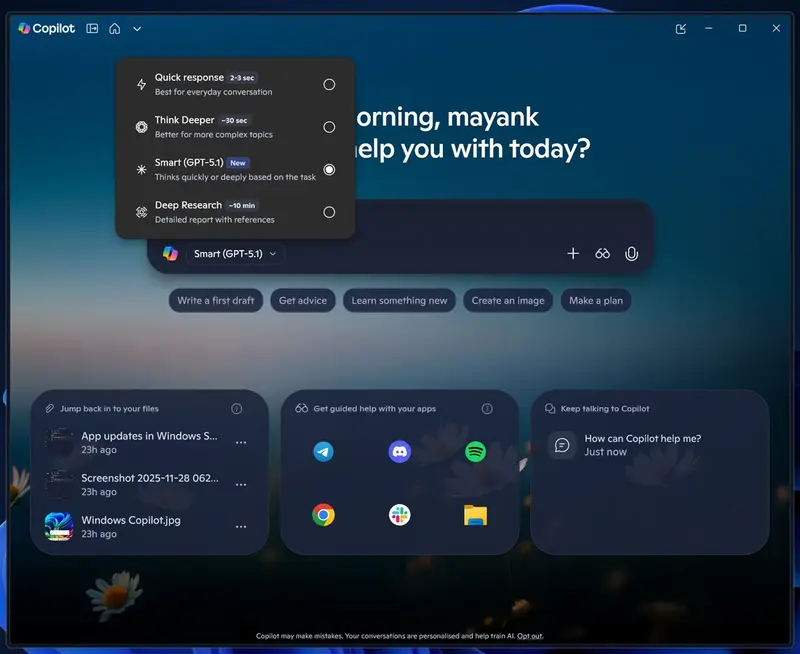Viewport: 800px width, 654px height.
Task: Start a new chat with the sidebar compose icon
Action: (x=680, y=29)
